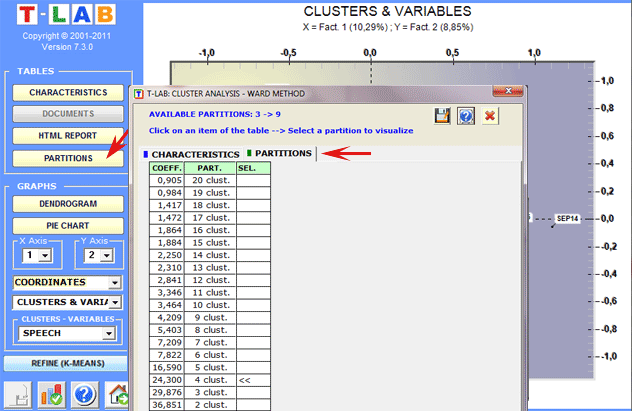Select the 4 clust. partition row

point(210,380)
